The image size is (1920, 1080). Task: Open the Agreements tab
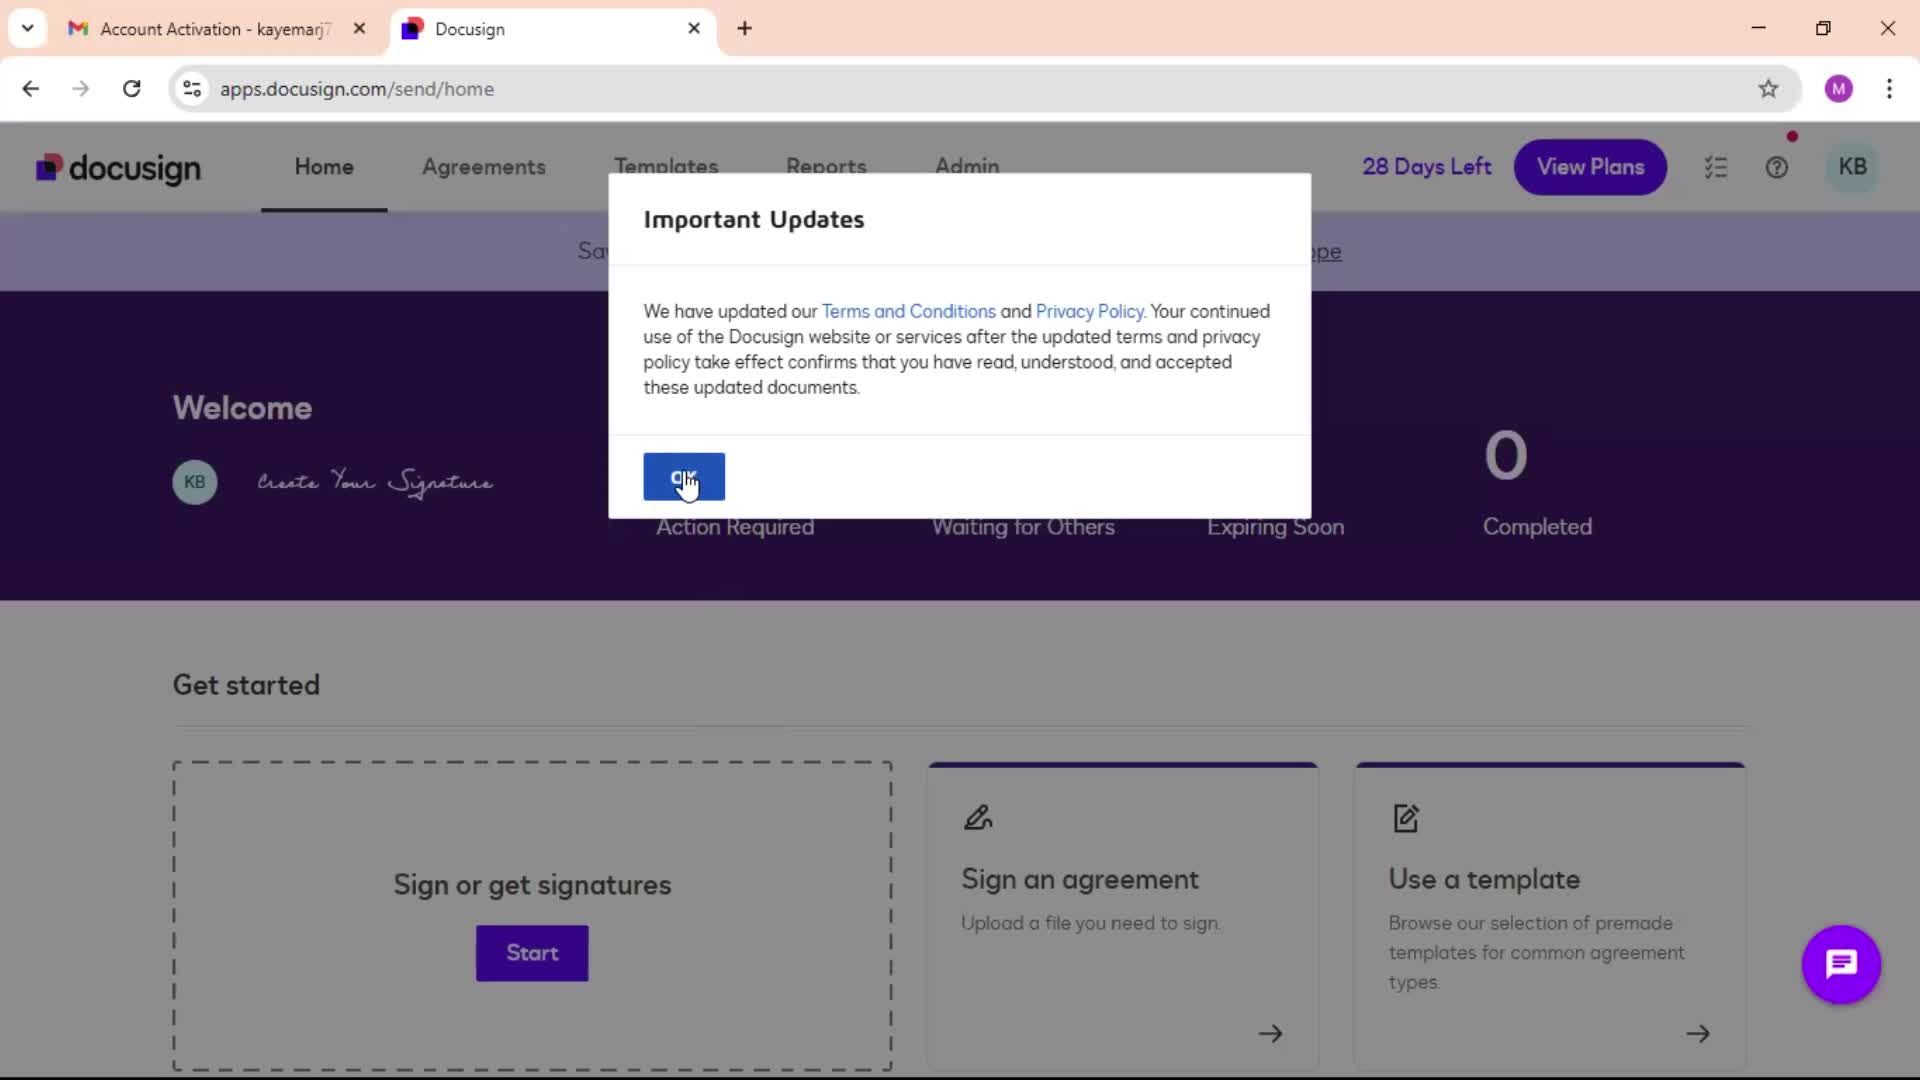click(x=484, y=167)
